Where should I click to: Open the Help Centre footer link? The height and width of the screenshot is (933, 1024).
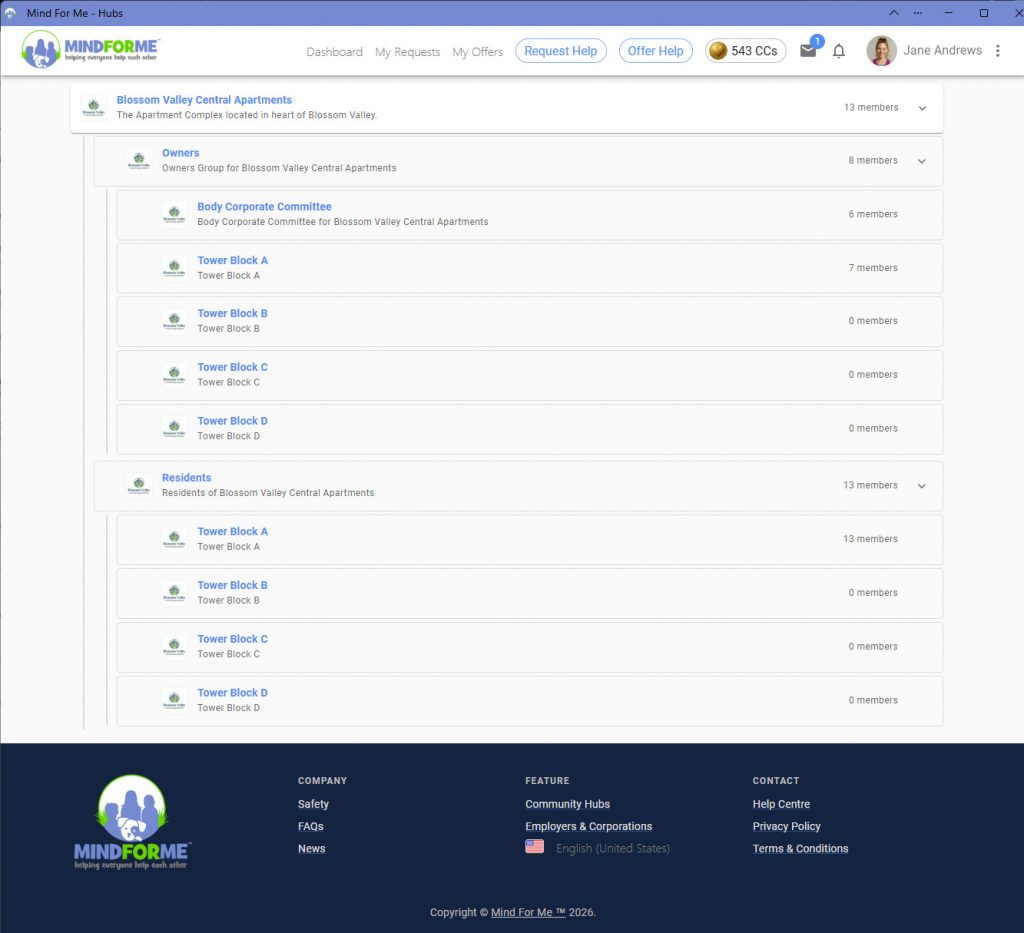780,804
